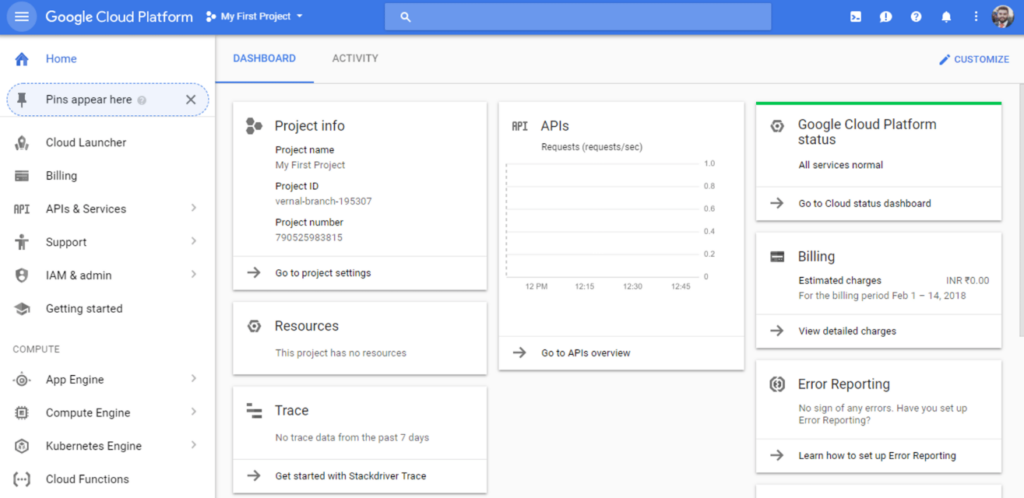1024x498 pixels.
Task: Click the Trace card icon
Action: point(253,411)
